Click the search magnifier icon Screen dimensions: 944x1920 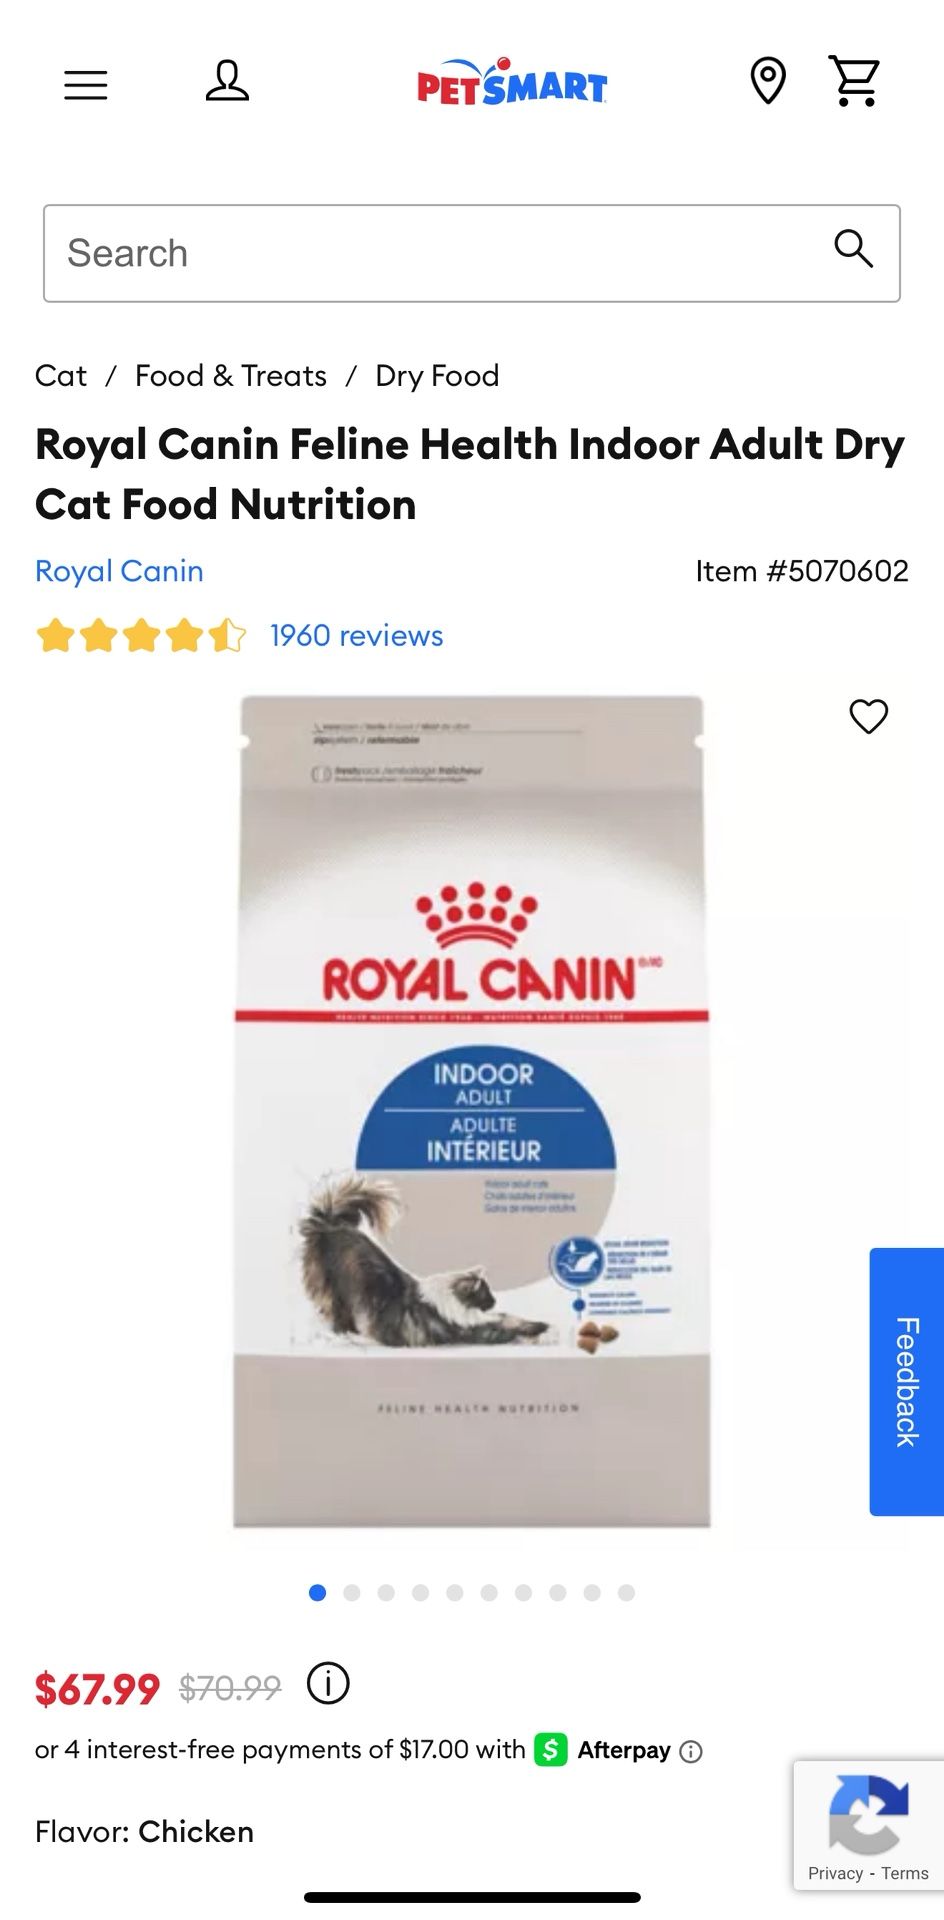pos(853,248)
